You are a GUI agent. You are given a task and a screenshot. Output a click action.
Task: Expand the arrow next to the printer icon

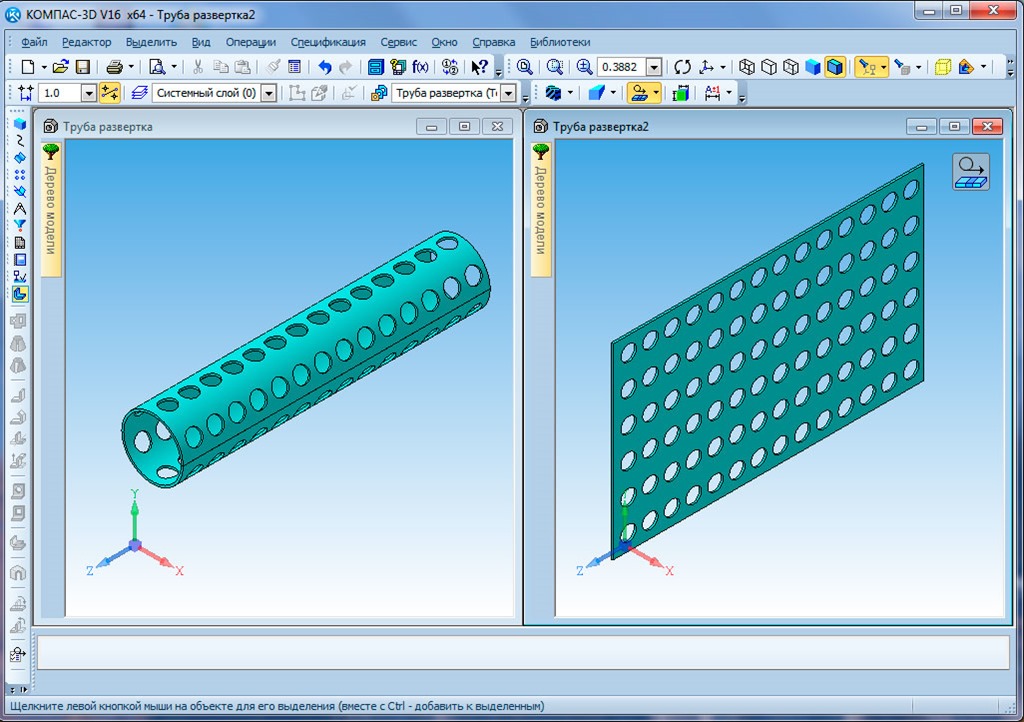(131, 67)
